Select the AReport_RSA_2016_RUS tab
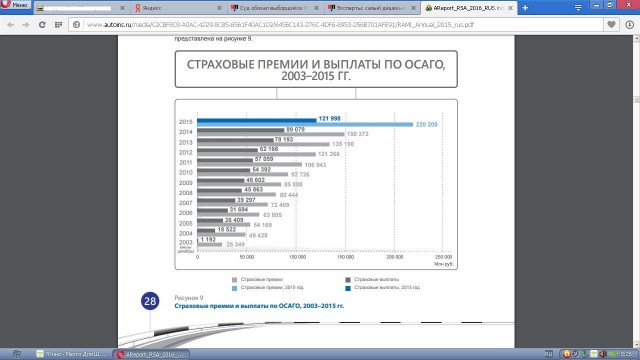640x360 pixels. click(x=469, y=8)
